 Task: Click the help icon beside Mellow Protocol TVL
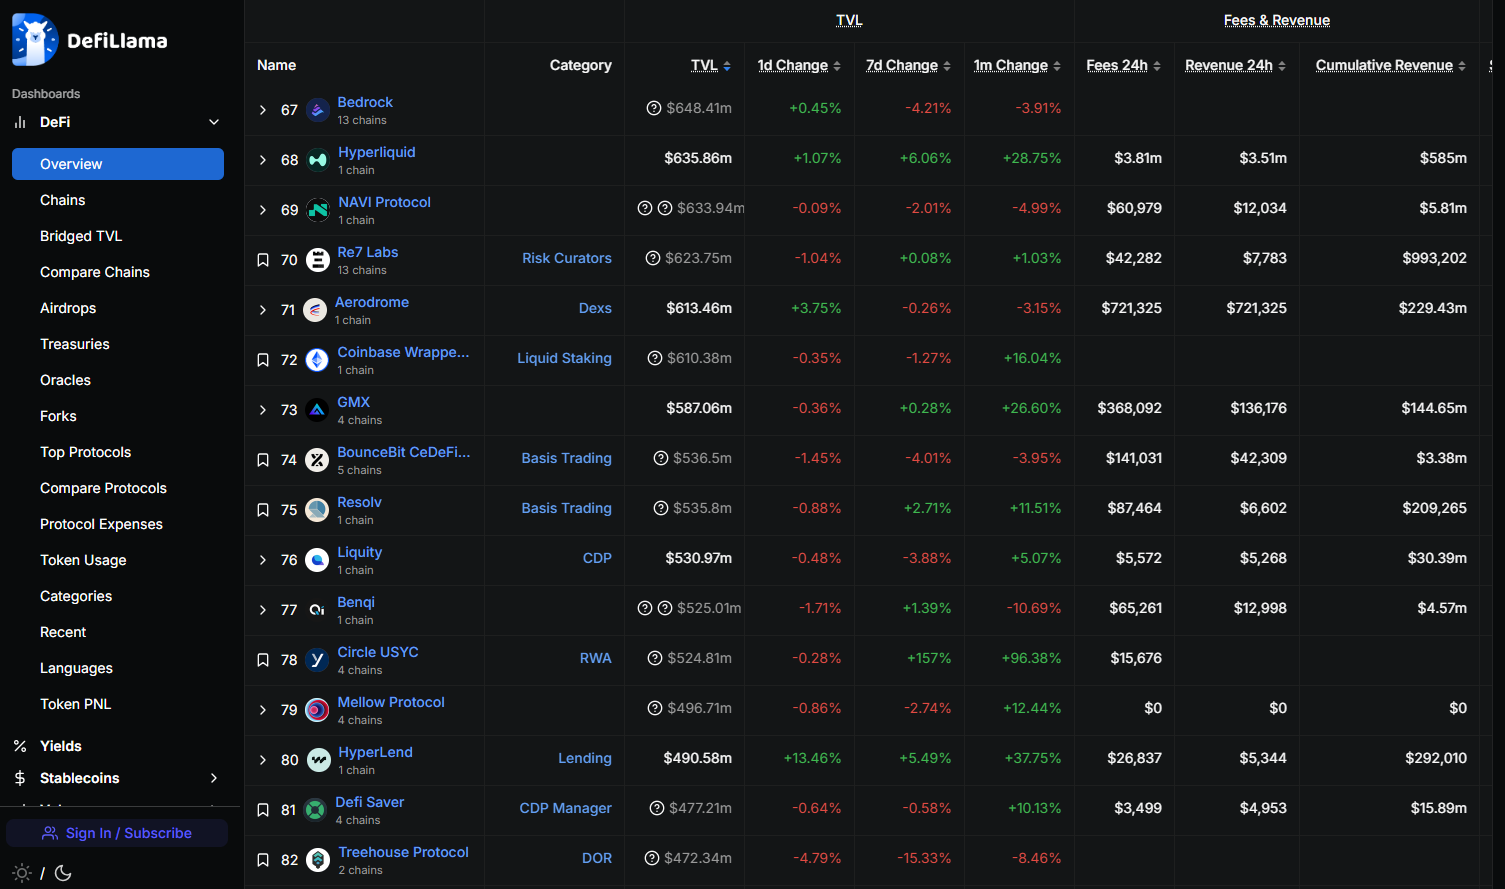[x=655, y=708]
